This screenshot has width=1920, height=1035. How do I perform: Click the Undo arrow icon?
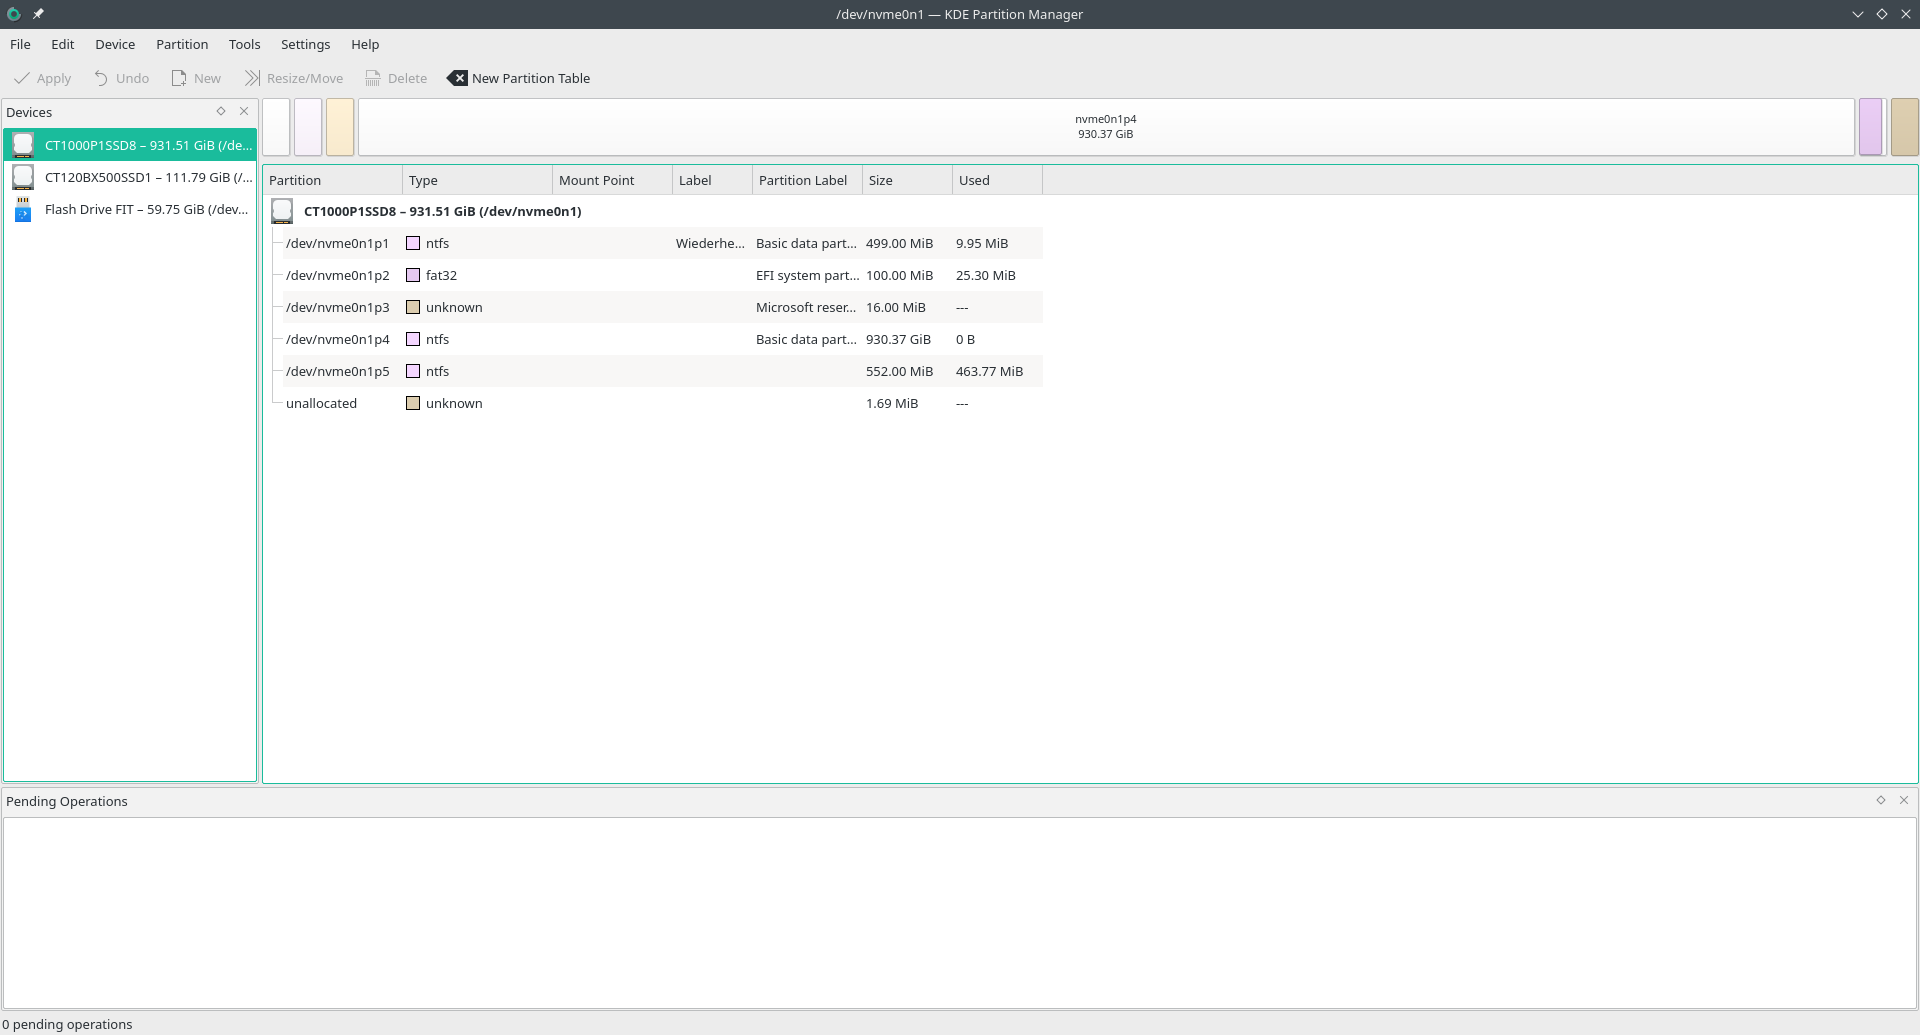(101, 78)
